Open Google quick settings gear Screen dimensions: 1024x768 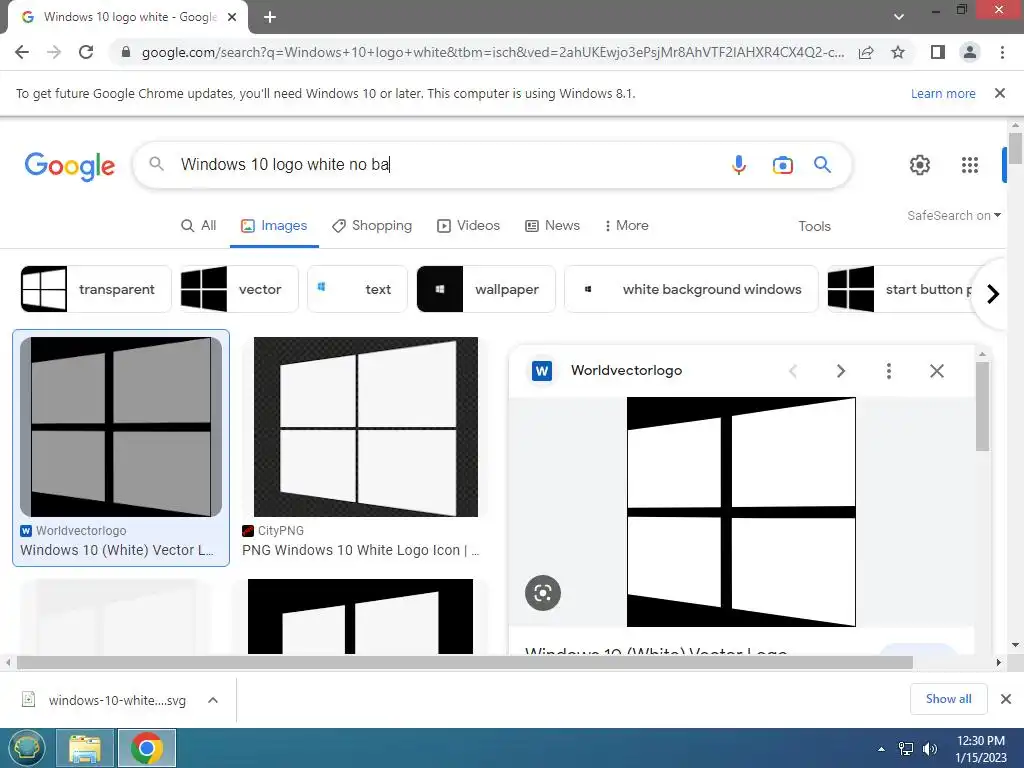click(920, 165)
